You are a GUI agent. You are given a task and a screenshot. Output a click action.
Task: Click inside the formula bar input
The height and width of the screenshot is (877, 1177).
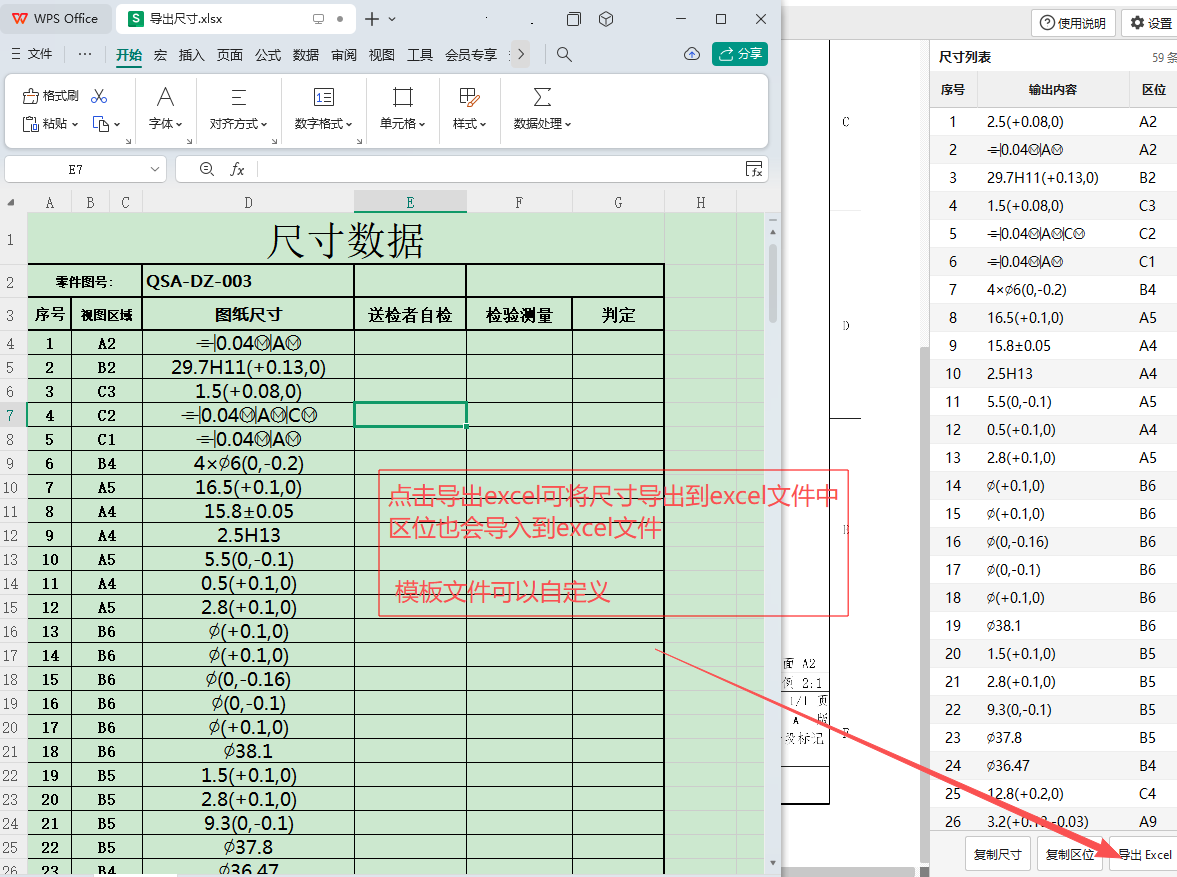coord(499,170)
